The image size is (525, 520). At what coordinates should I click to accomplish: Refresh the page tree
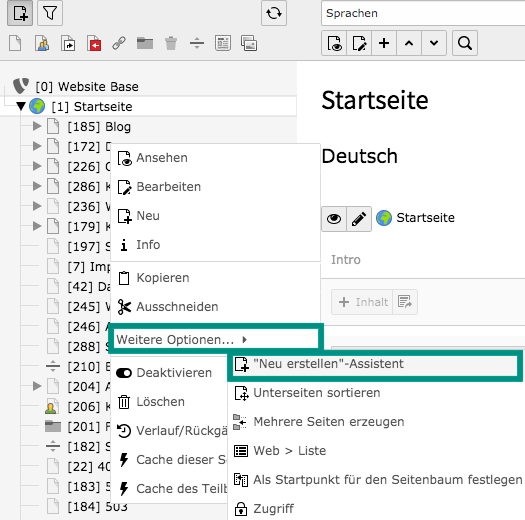(274, 13)
